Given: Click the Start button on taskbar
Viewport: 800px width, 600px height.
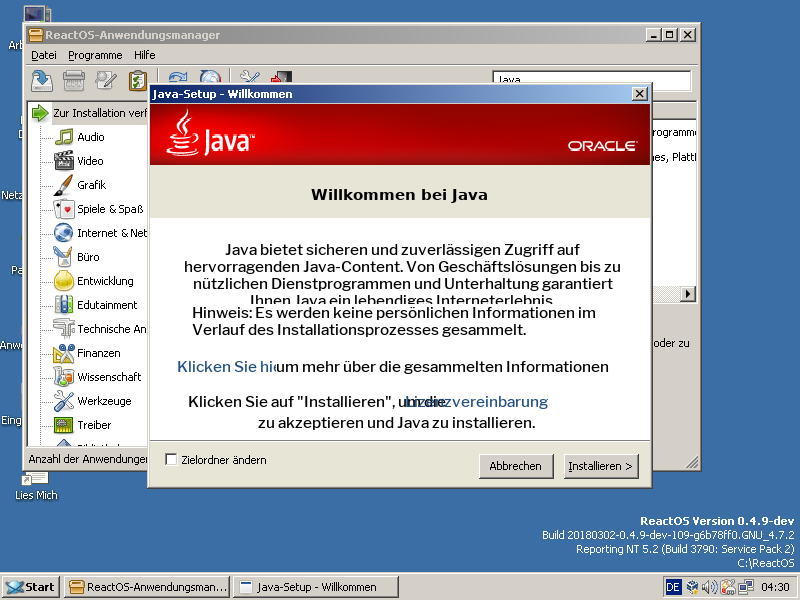Looking at the screenshot, I should click(31, 587).
